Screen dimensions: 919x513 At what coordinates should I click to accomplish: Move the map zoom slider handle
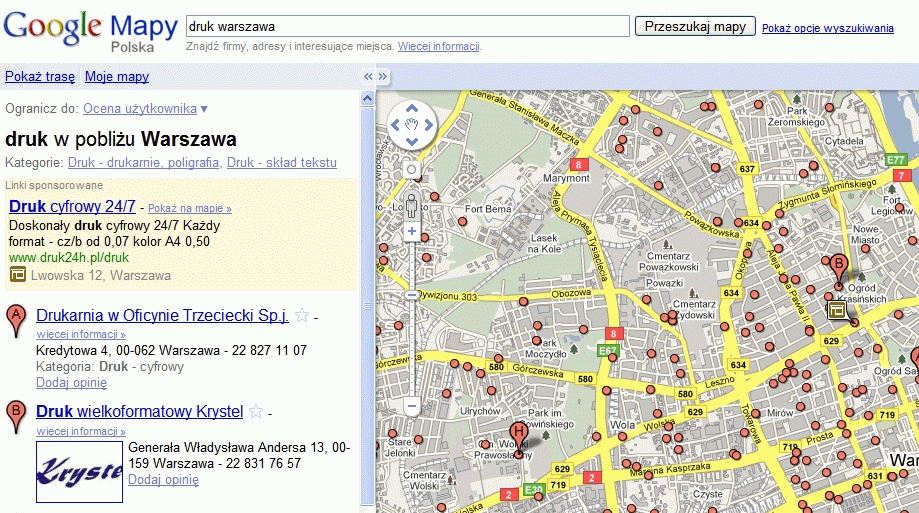pyautogui.click(x=411, y=295)
